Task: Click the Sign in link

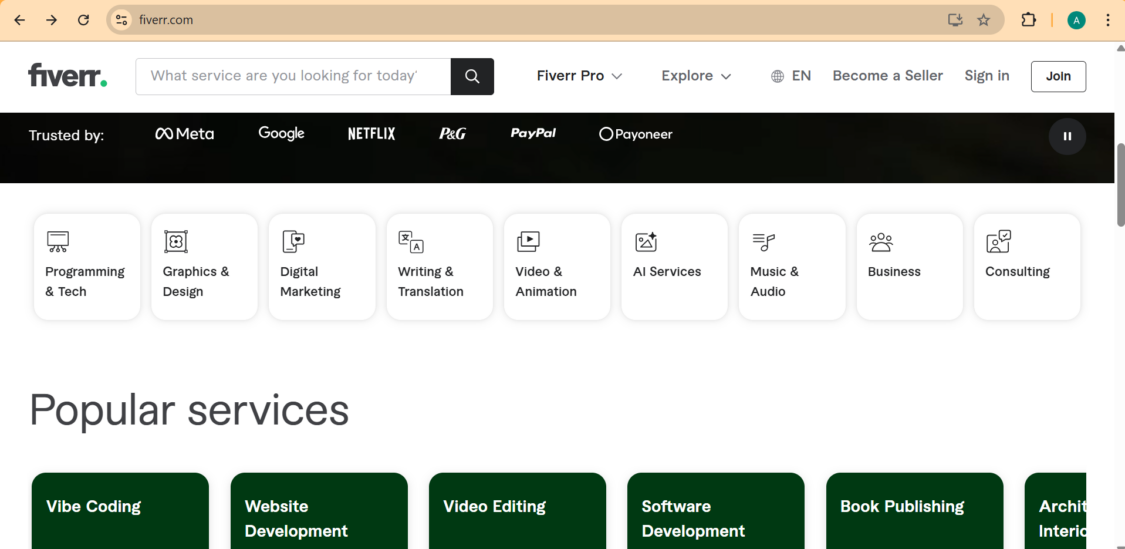Action: (x=987, y=76)
